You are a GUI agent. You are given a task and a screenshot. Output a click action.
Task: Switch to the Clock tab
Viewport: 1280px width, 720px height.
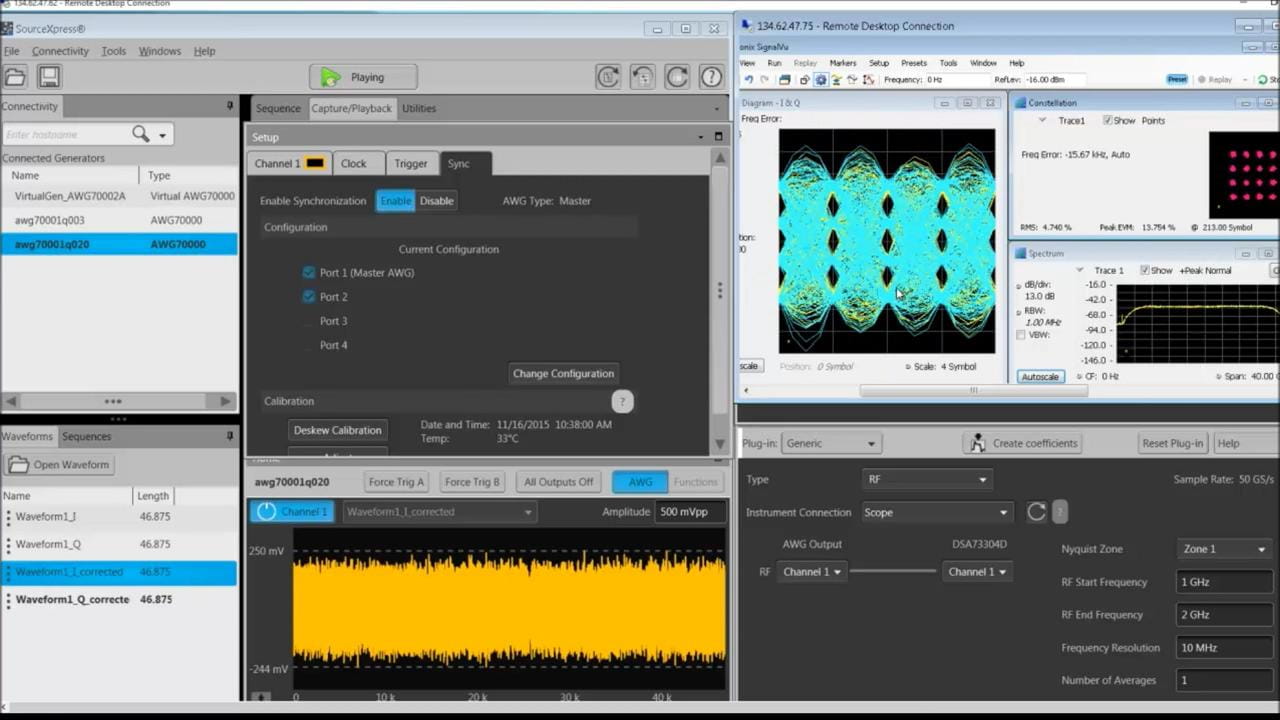coord(353,163)
